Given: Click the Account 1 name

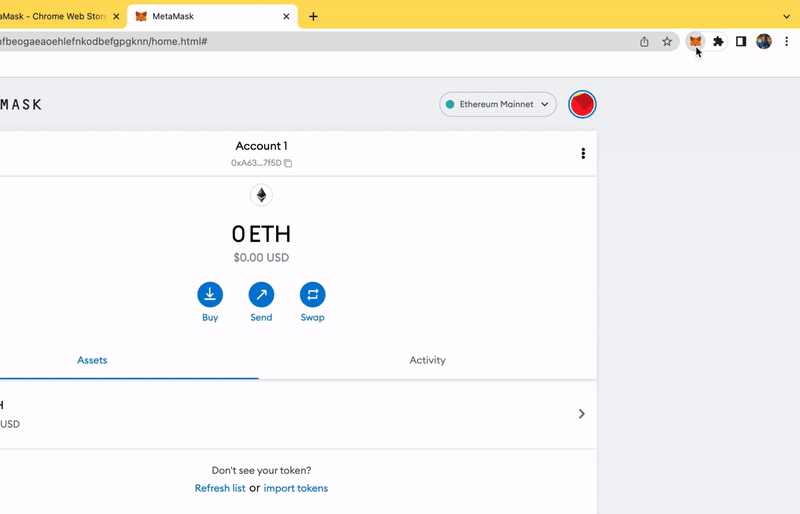Looking at the screenshot, I should tap(261, 146).
